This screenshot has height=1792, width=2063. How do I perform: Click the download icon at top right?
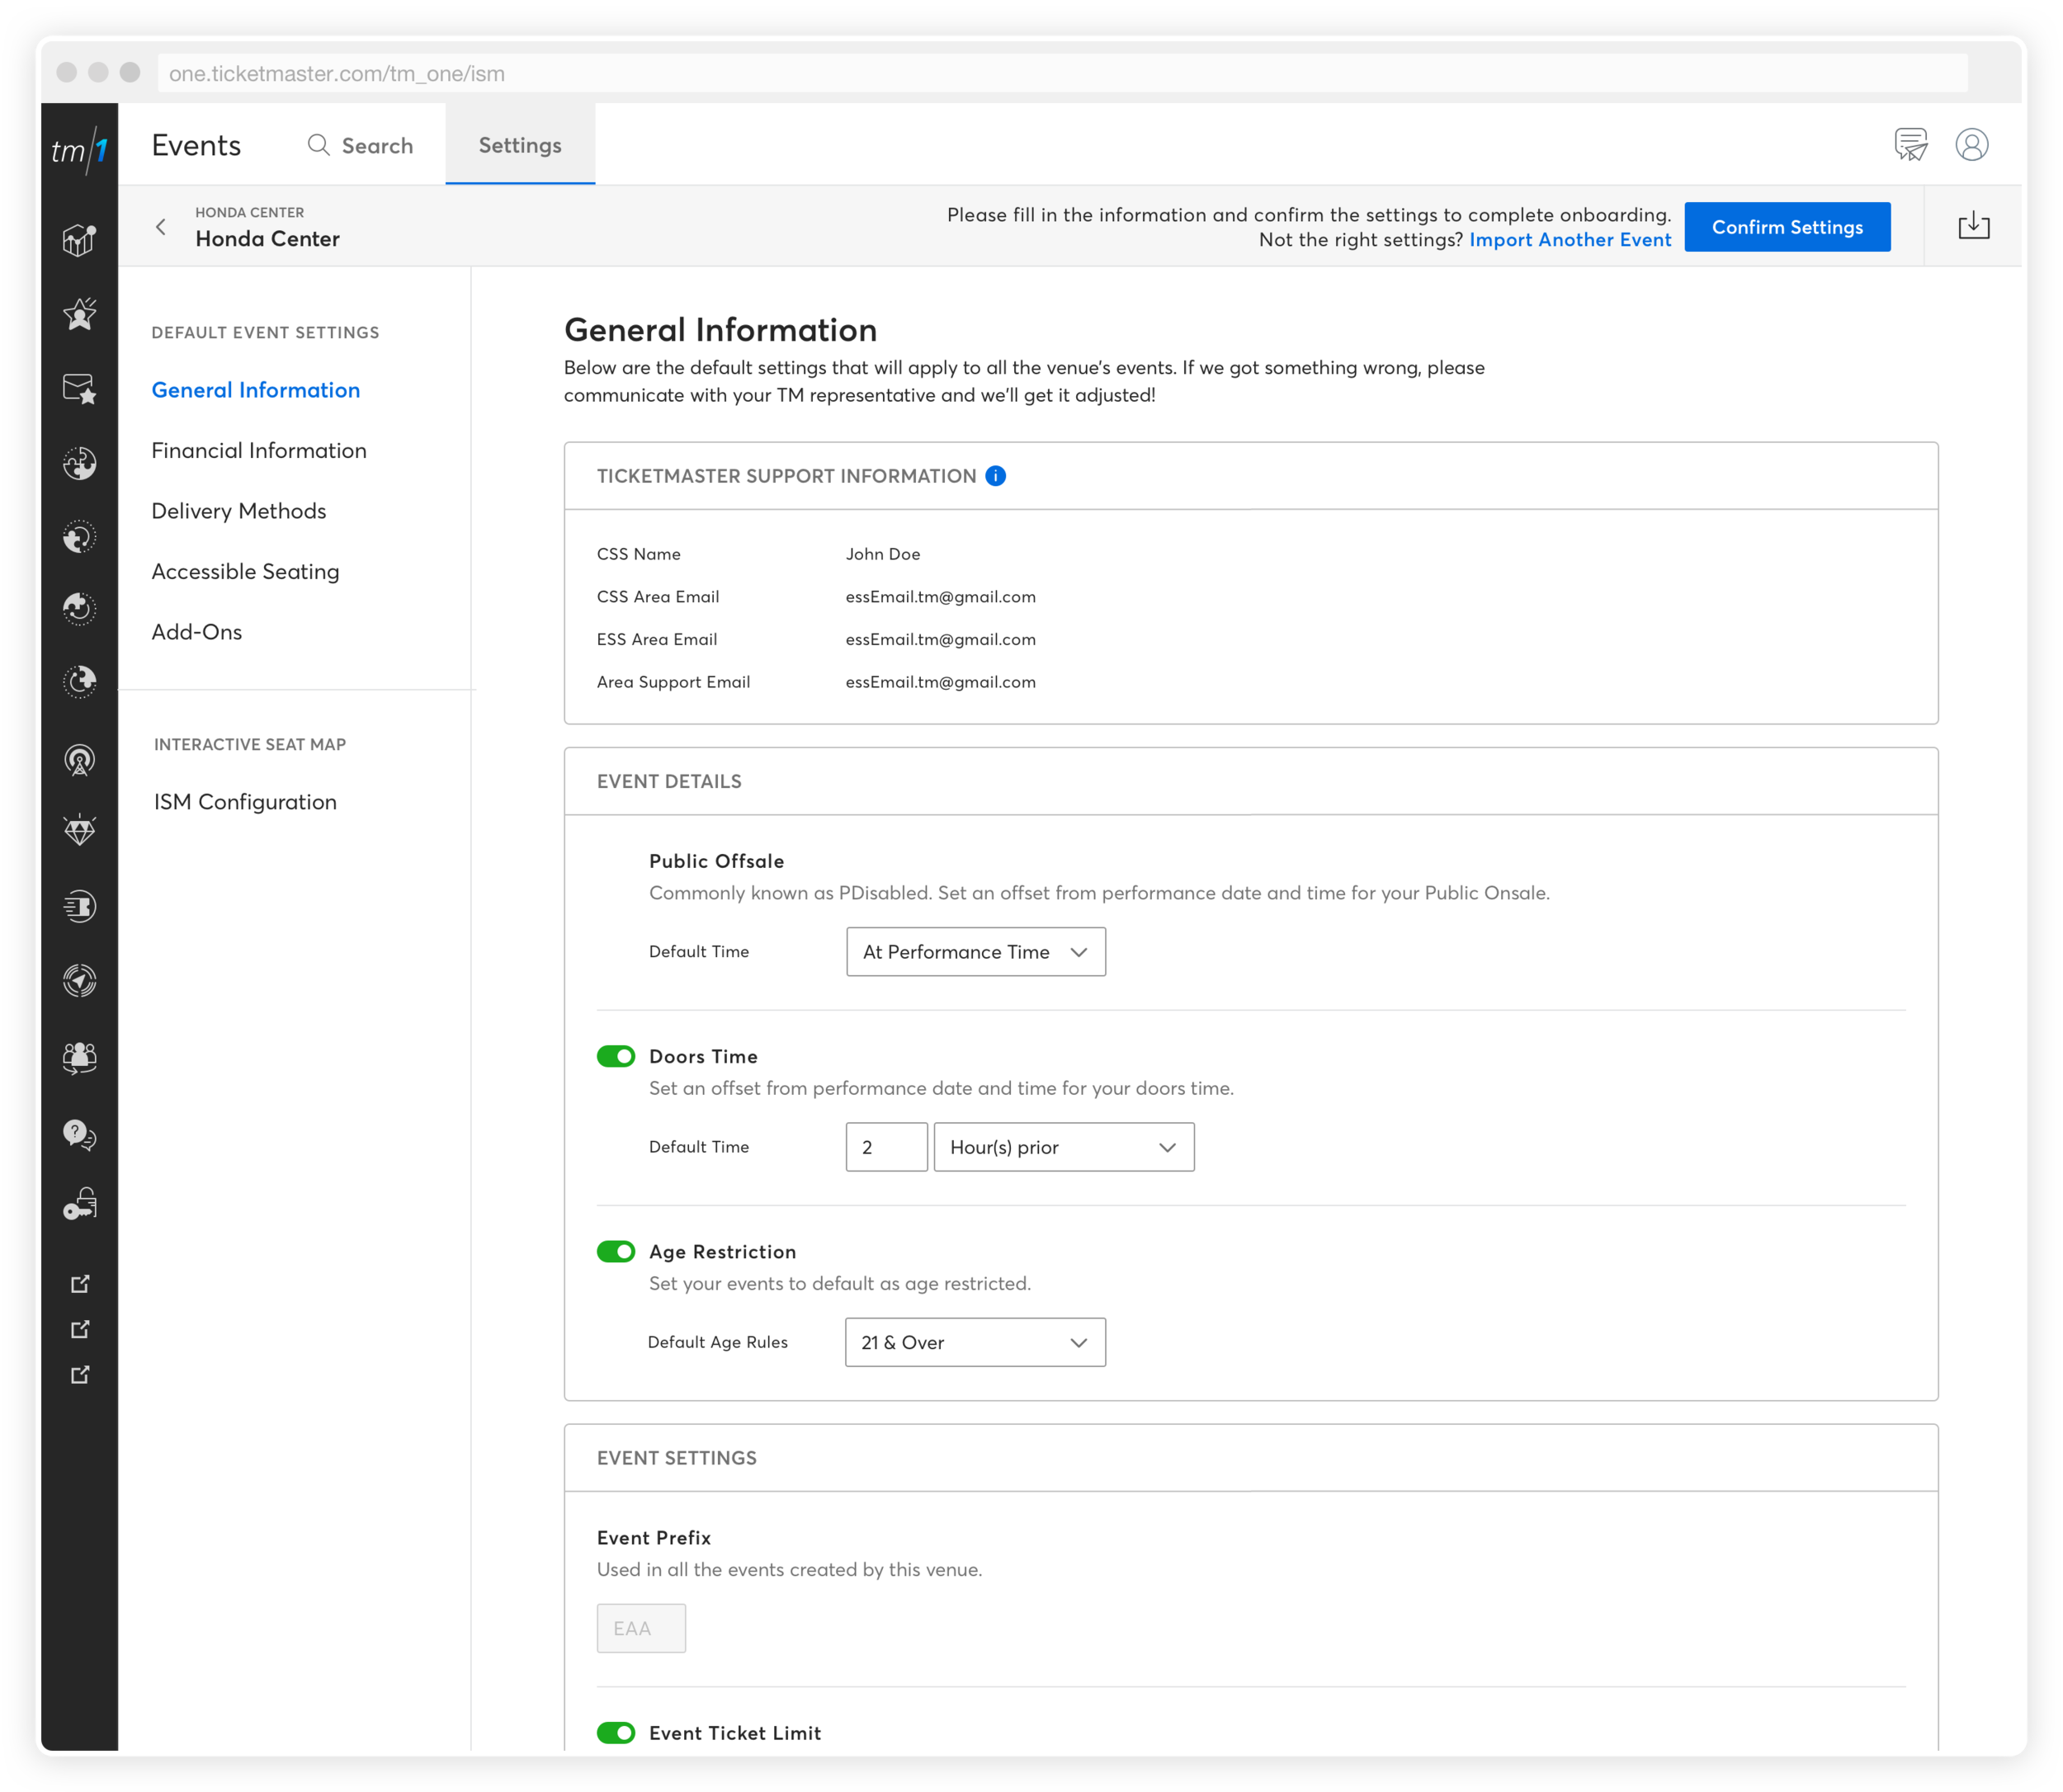pyautogui.click(x=1973, y=226)
